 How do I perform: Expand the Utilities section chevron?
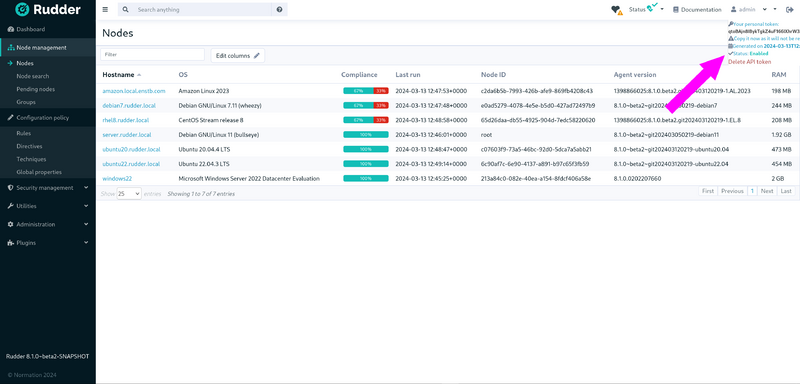(x=86, y=206)
